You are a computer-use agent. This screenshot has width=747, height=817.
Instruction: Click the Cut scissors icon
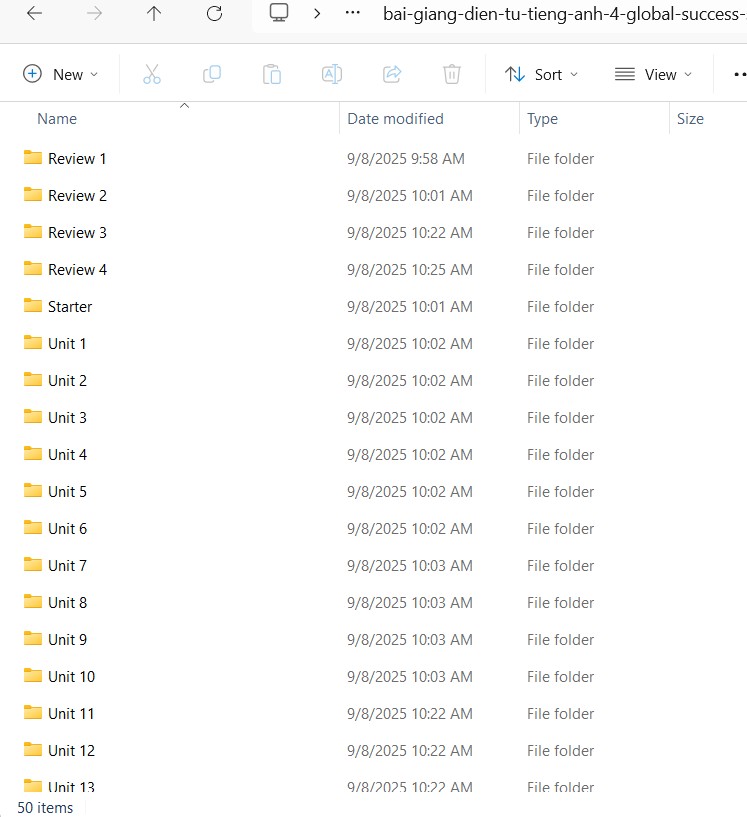pos(152,74)
